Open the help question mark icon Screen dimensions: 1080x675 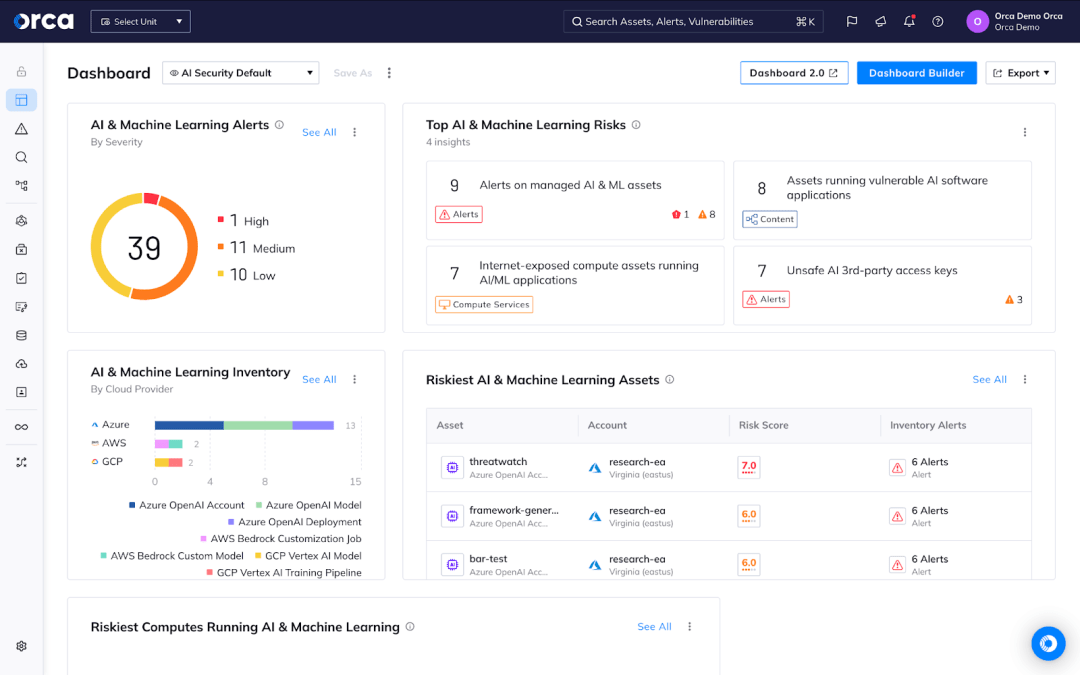coord(937,21)
